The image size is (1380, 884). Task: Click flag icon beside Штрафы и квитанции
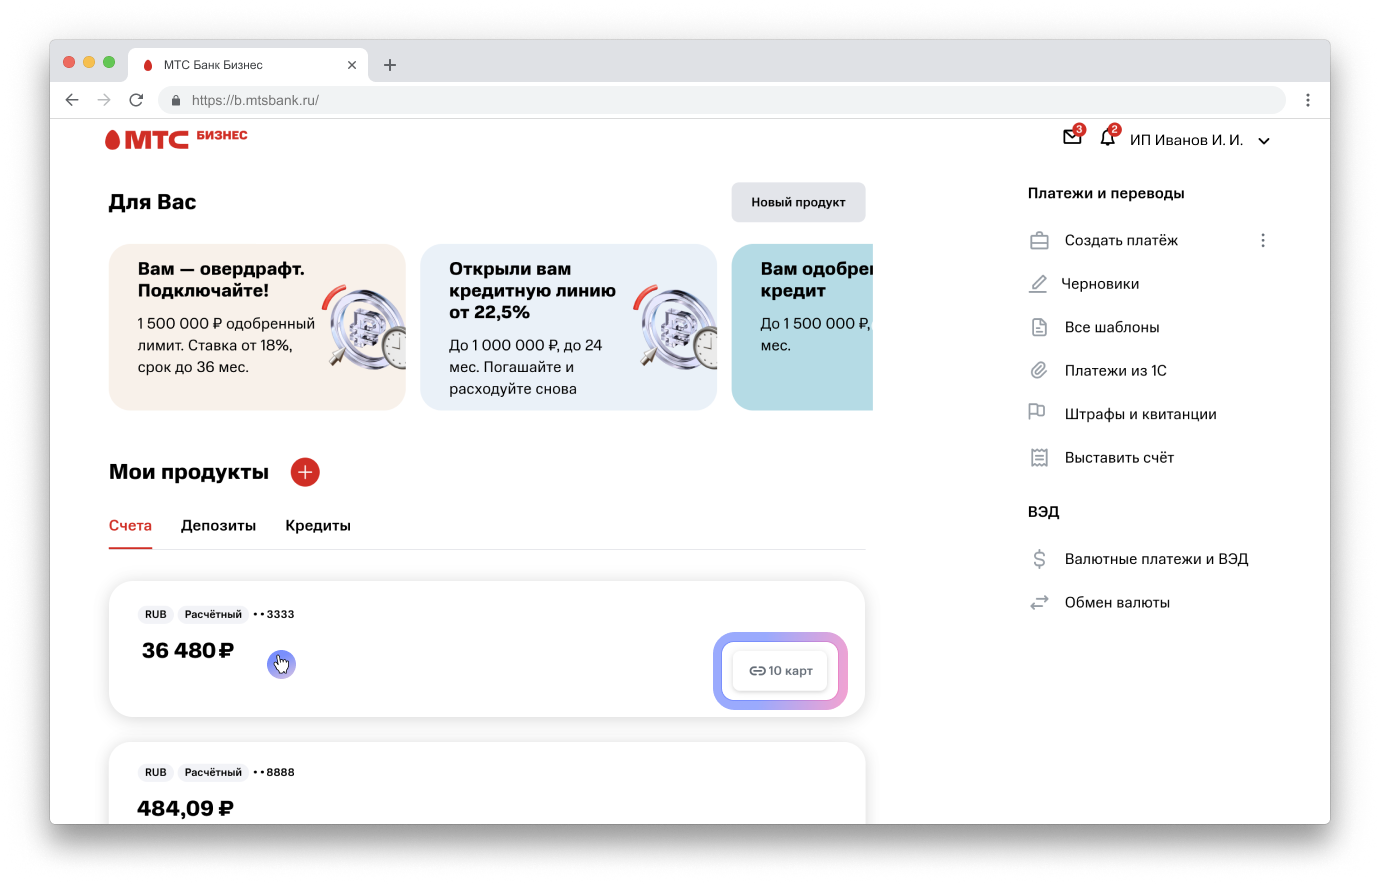tap(1037, 412)
